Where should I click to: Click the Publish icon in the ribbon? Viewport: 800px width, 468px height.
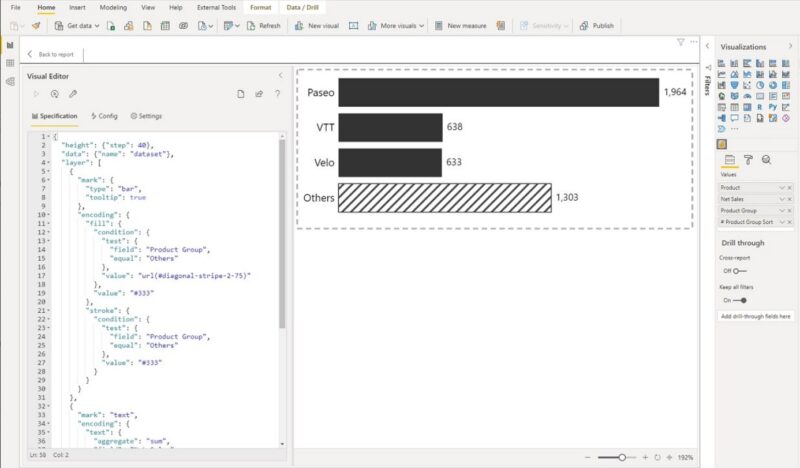[x=583, y=26]
